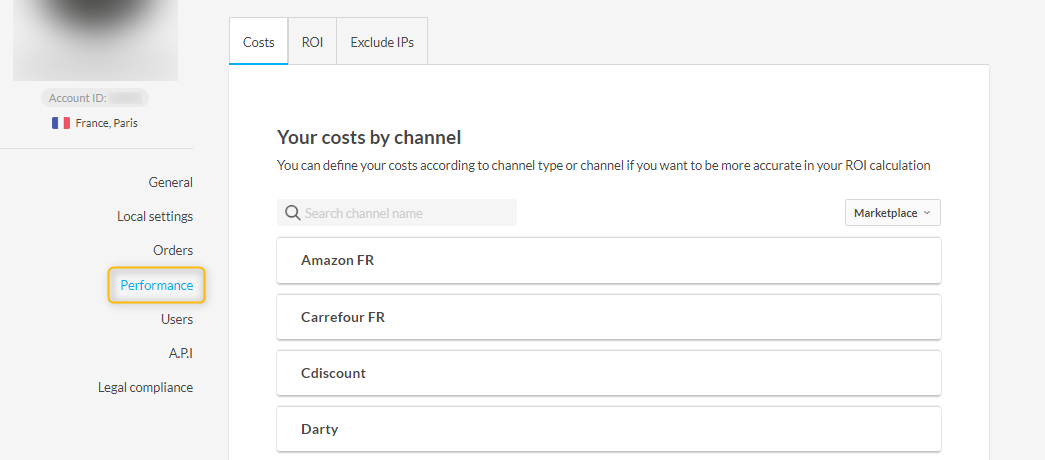
Task: Open the Users settings page
Action: 177,319
